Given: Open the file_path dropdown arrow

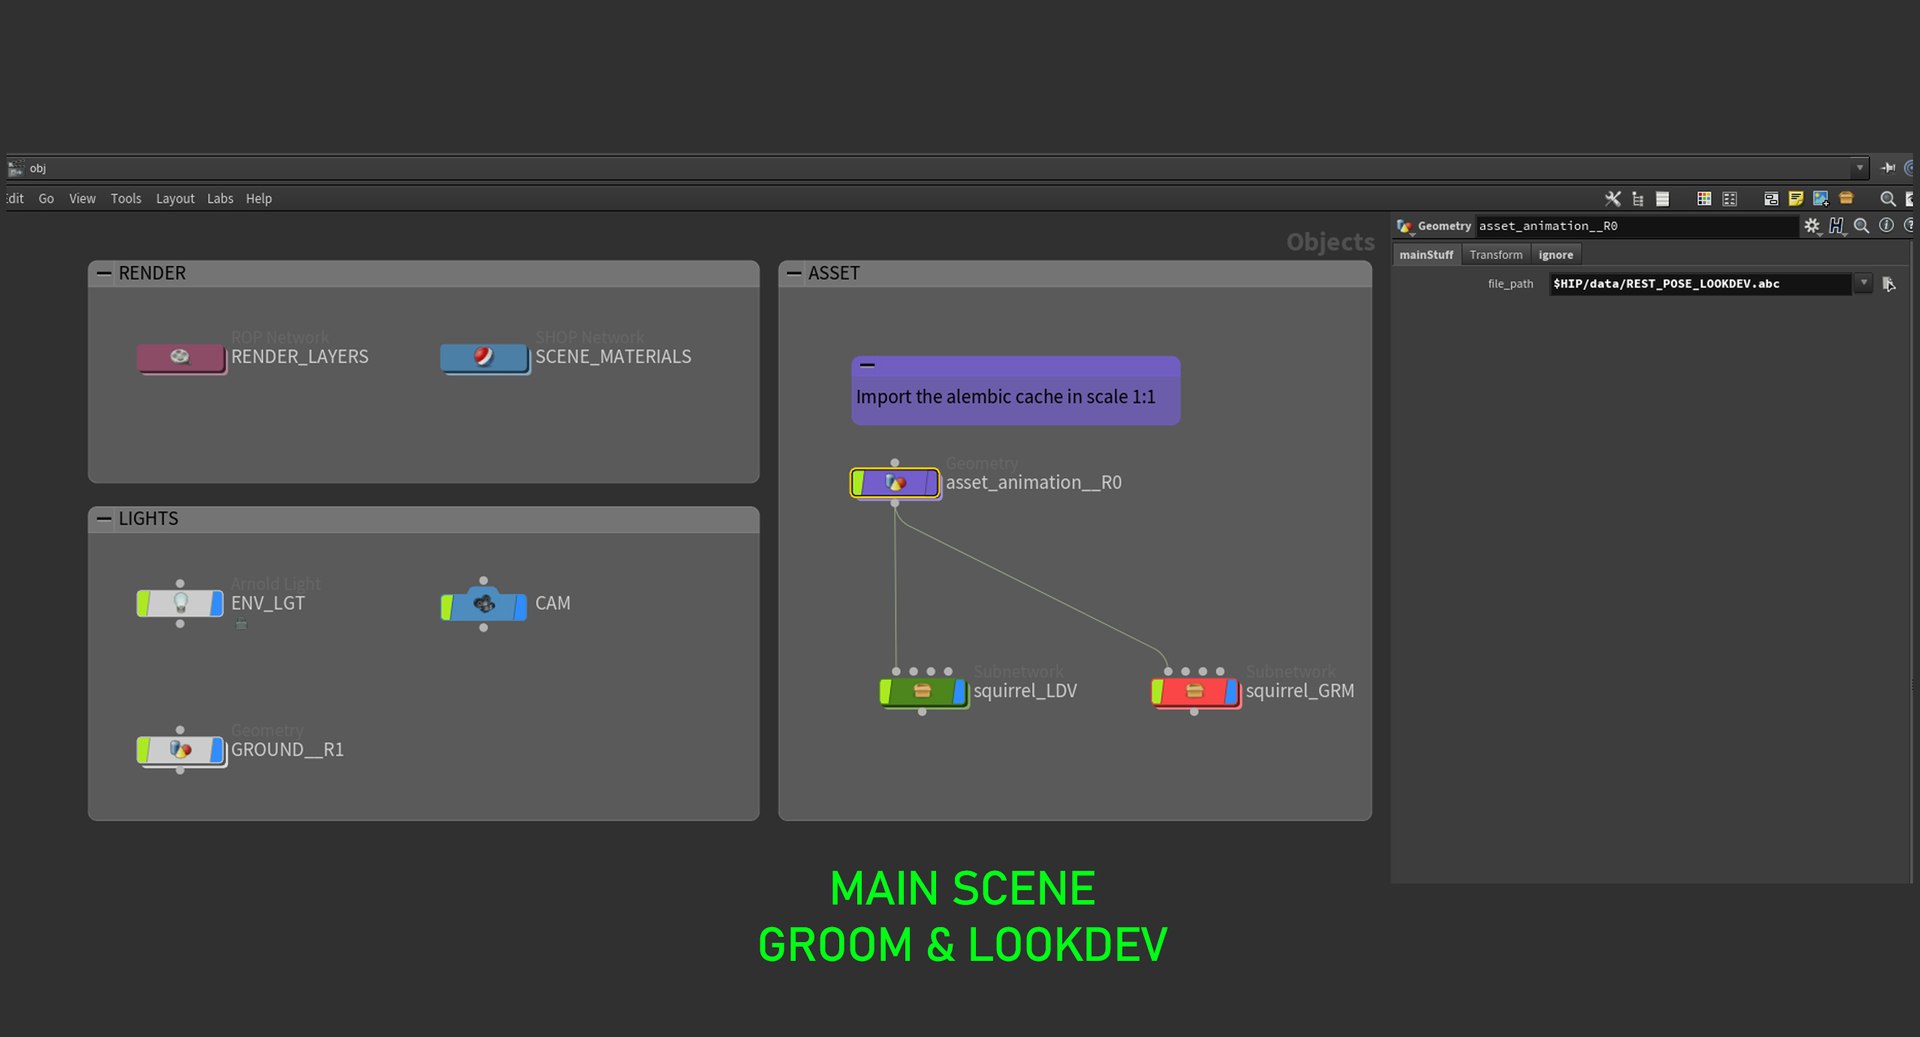Looking at the screenshot, I should click(1863, 283).
